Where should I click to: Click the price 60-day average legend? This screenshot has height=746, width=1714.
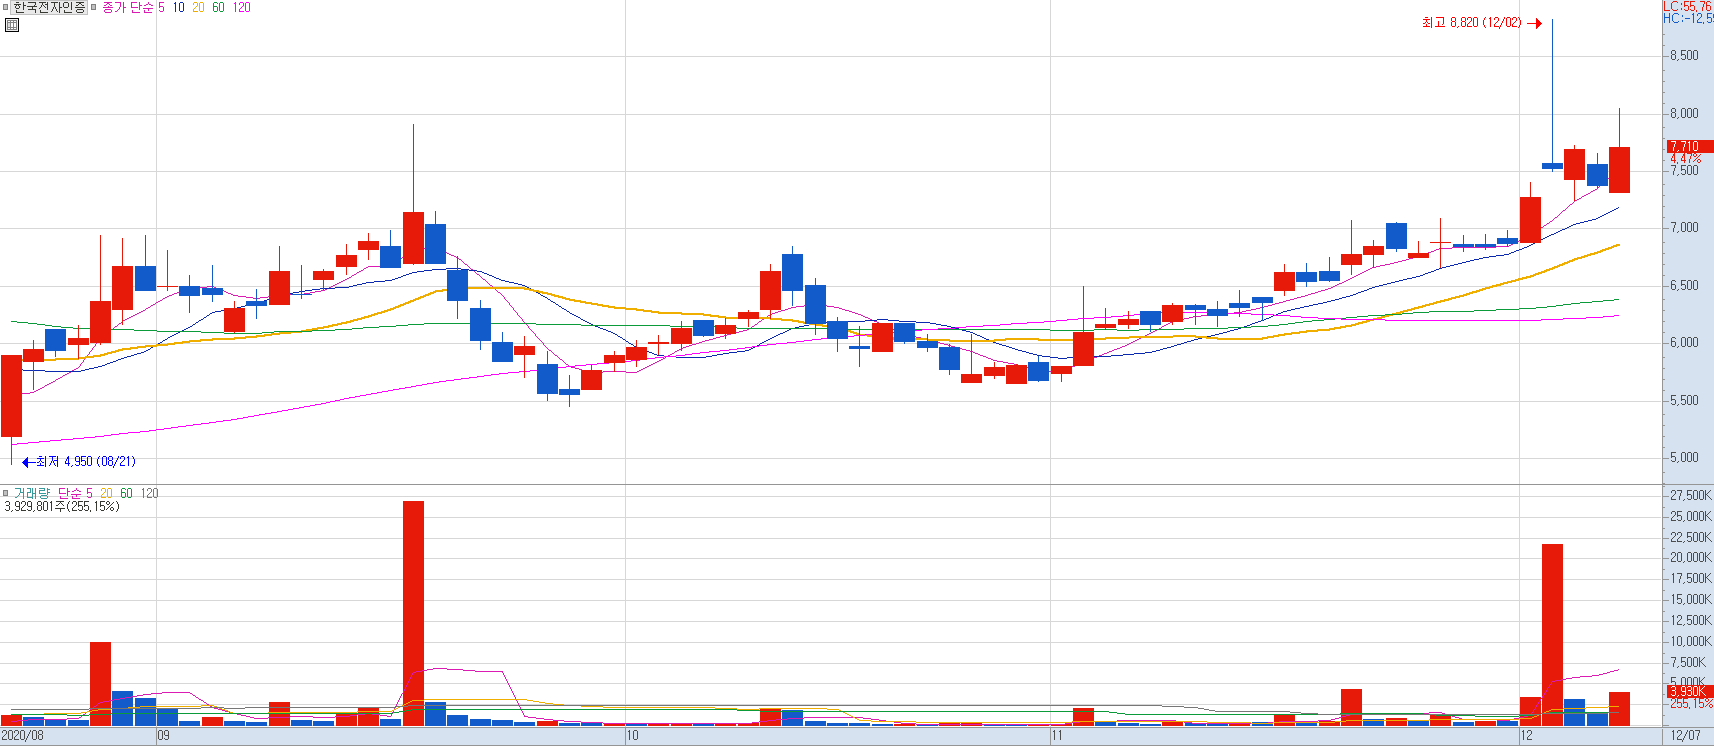pos(218,7)
